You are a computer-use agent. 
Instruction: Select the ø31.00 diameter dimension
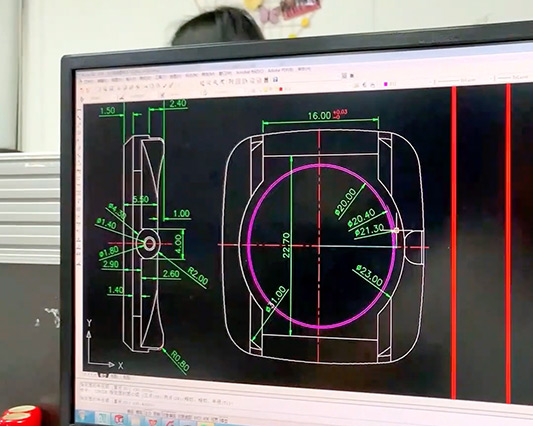click(276, 299)
